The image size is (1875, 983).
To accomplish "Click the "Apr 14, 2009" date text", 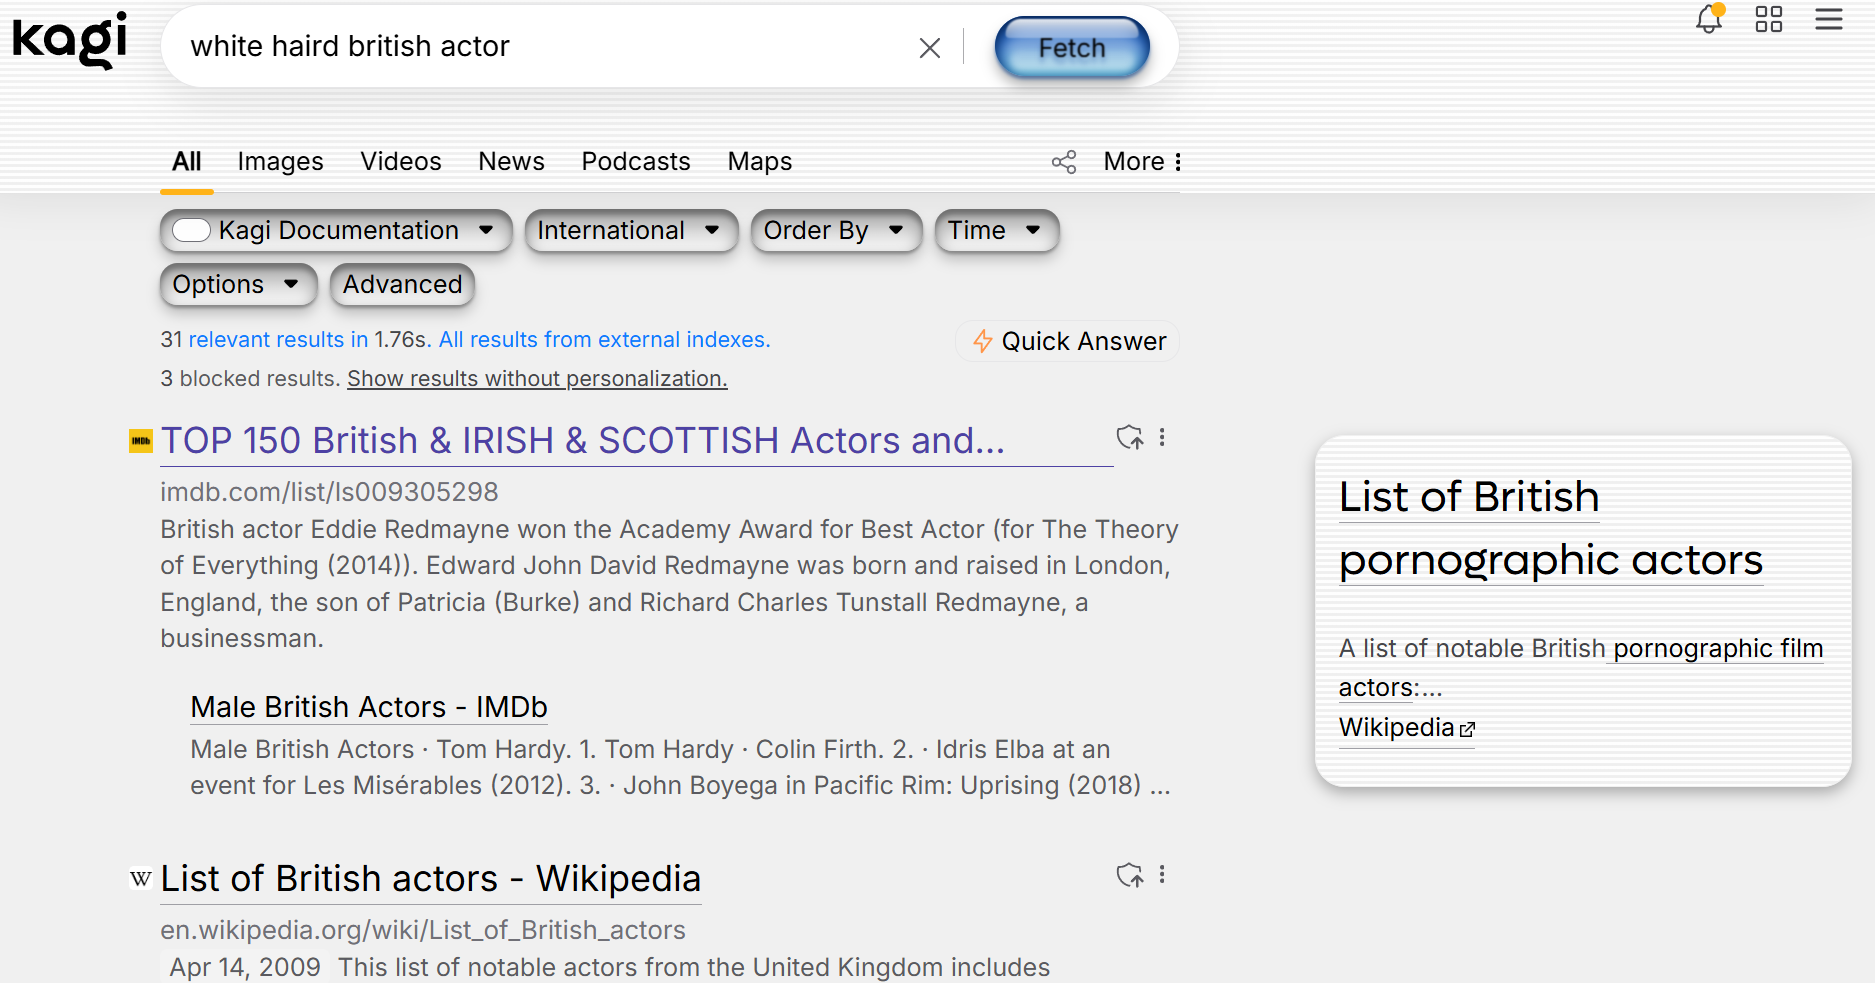I will (x=245, y=967).
